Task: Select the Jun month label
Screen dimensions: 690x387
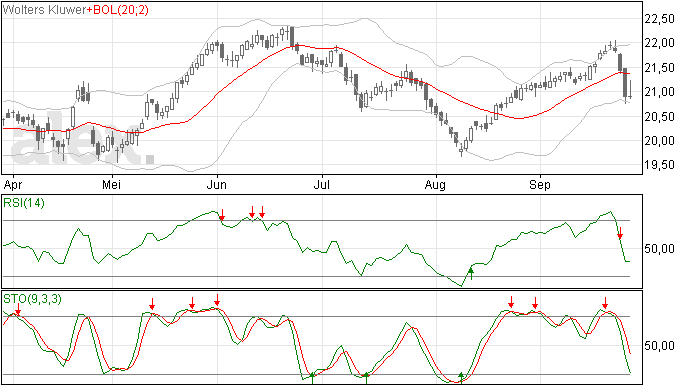Action: (x=217, y=184)
